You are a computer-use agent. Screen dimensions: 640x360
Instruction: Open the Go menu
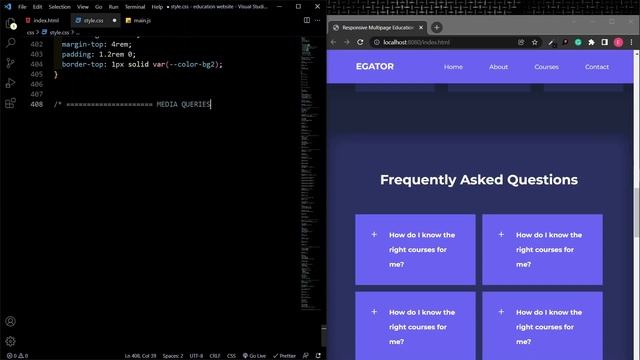point(98,7)
